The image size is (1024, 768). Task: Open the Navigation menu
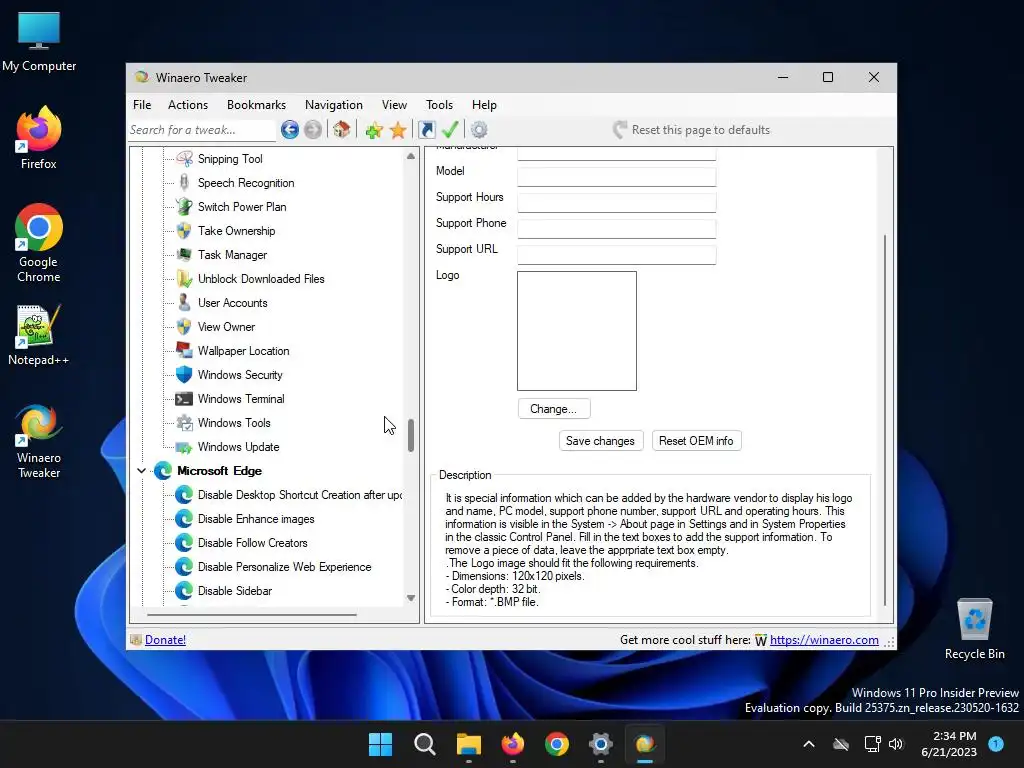pos(334,104)
